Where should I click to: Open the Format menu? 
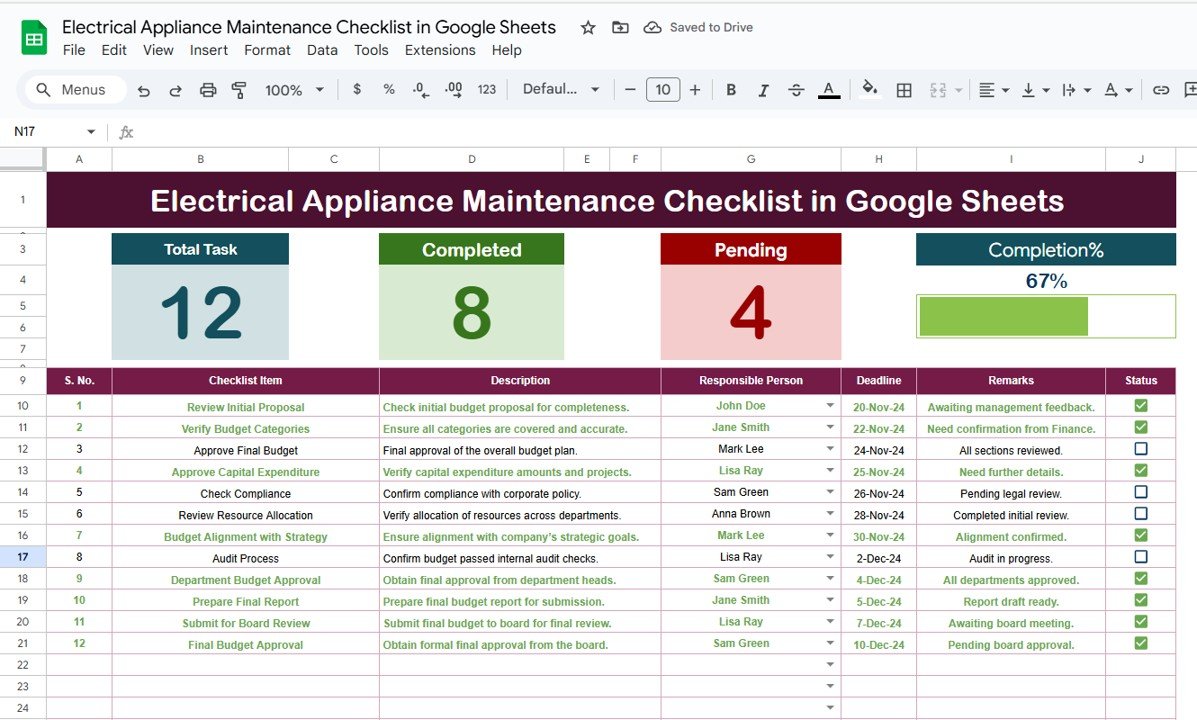pyautogui.click(x=267, y=50)
